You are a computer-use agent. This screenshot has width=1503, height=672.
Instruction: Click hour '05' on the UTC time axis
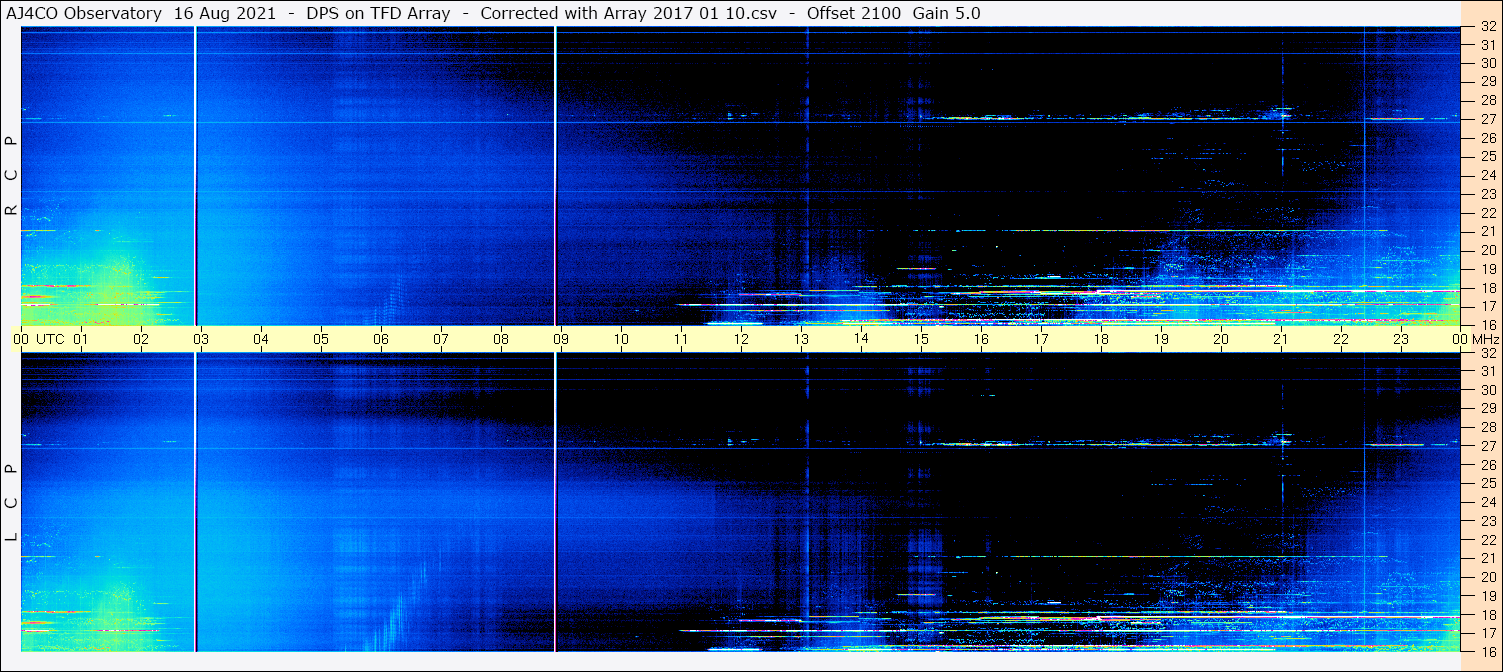point(321,339)
